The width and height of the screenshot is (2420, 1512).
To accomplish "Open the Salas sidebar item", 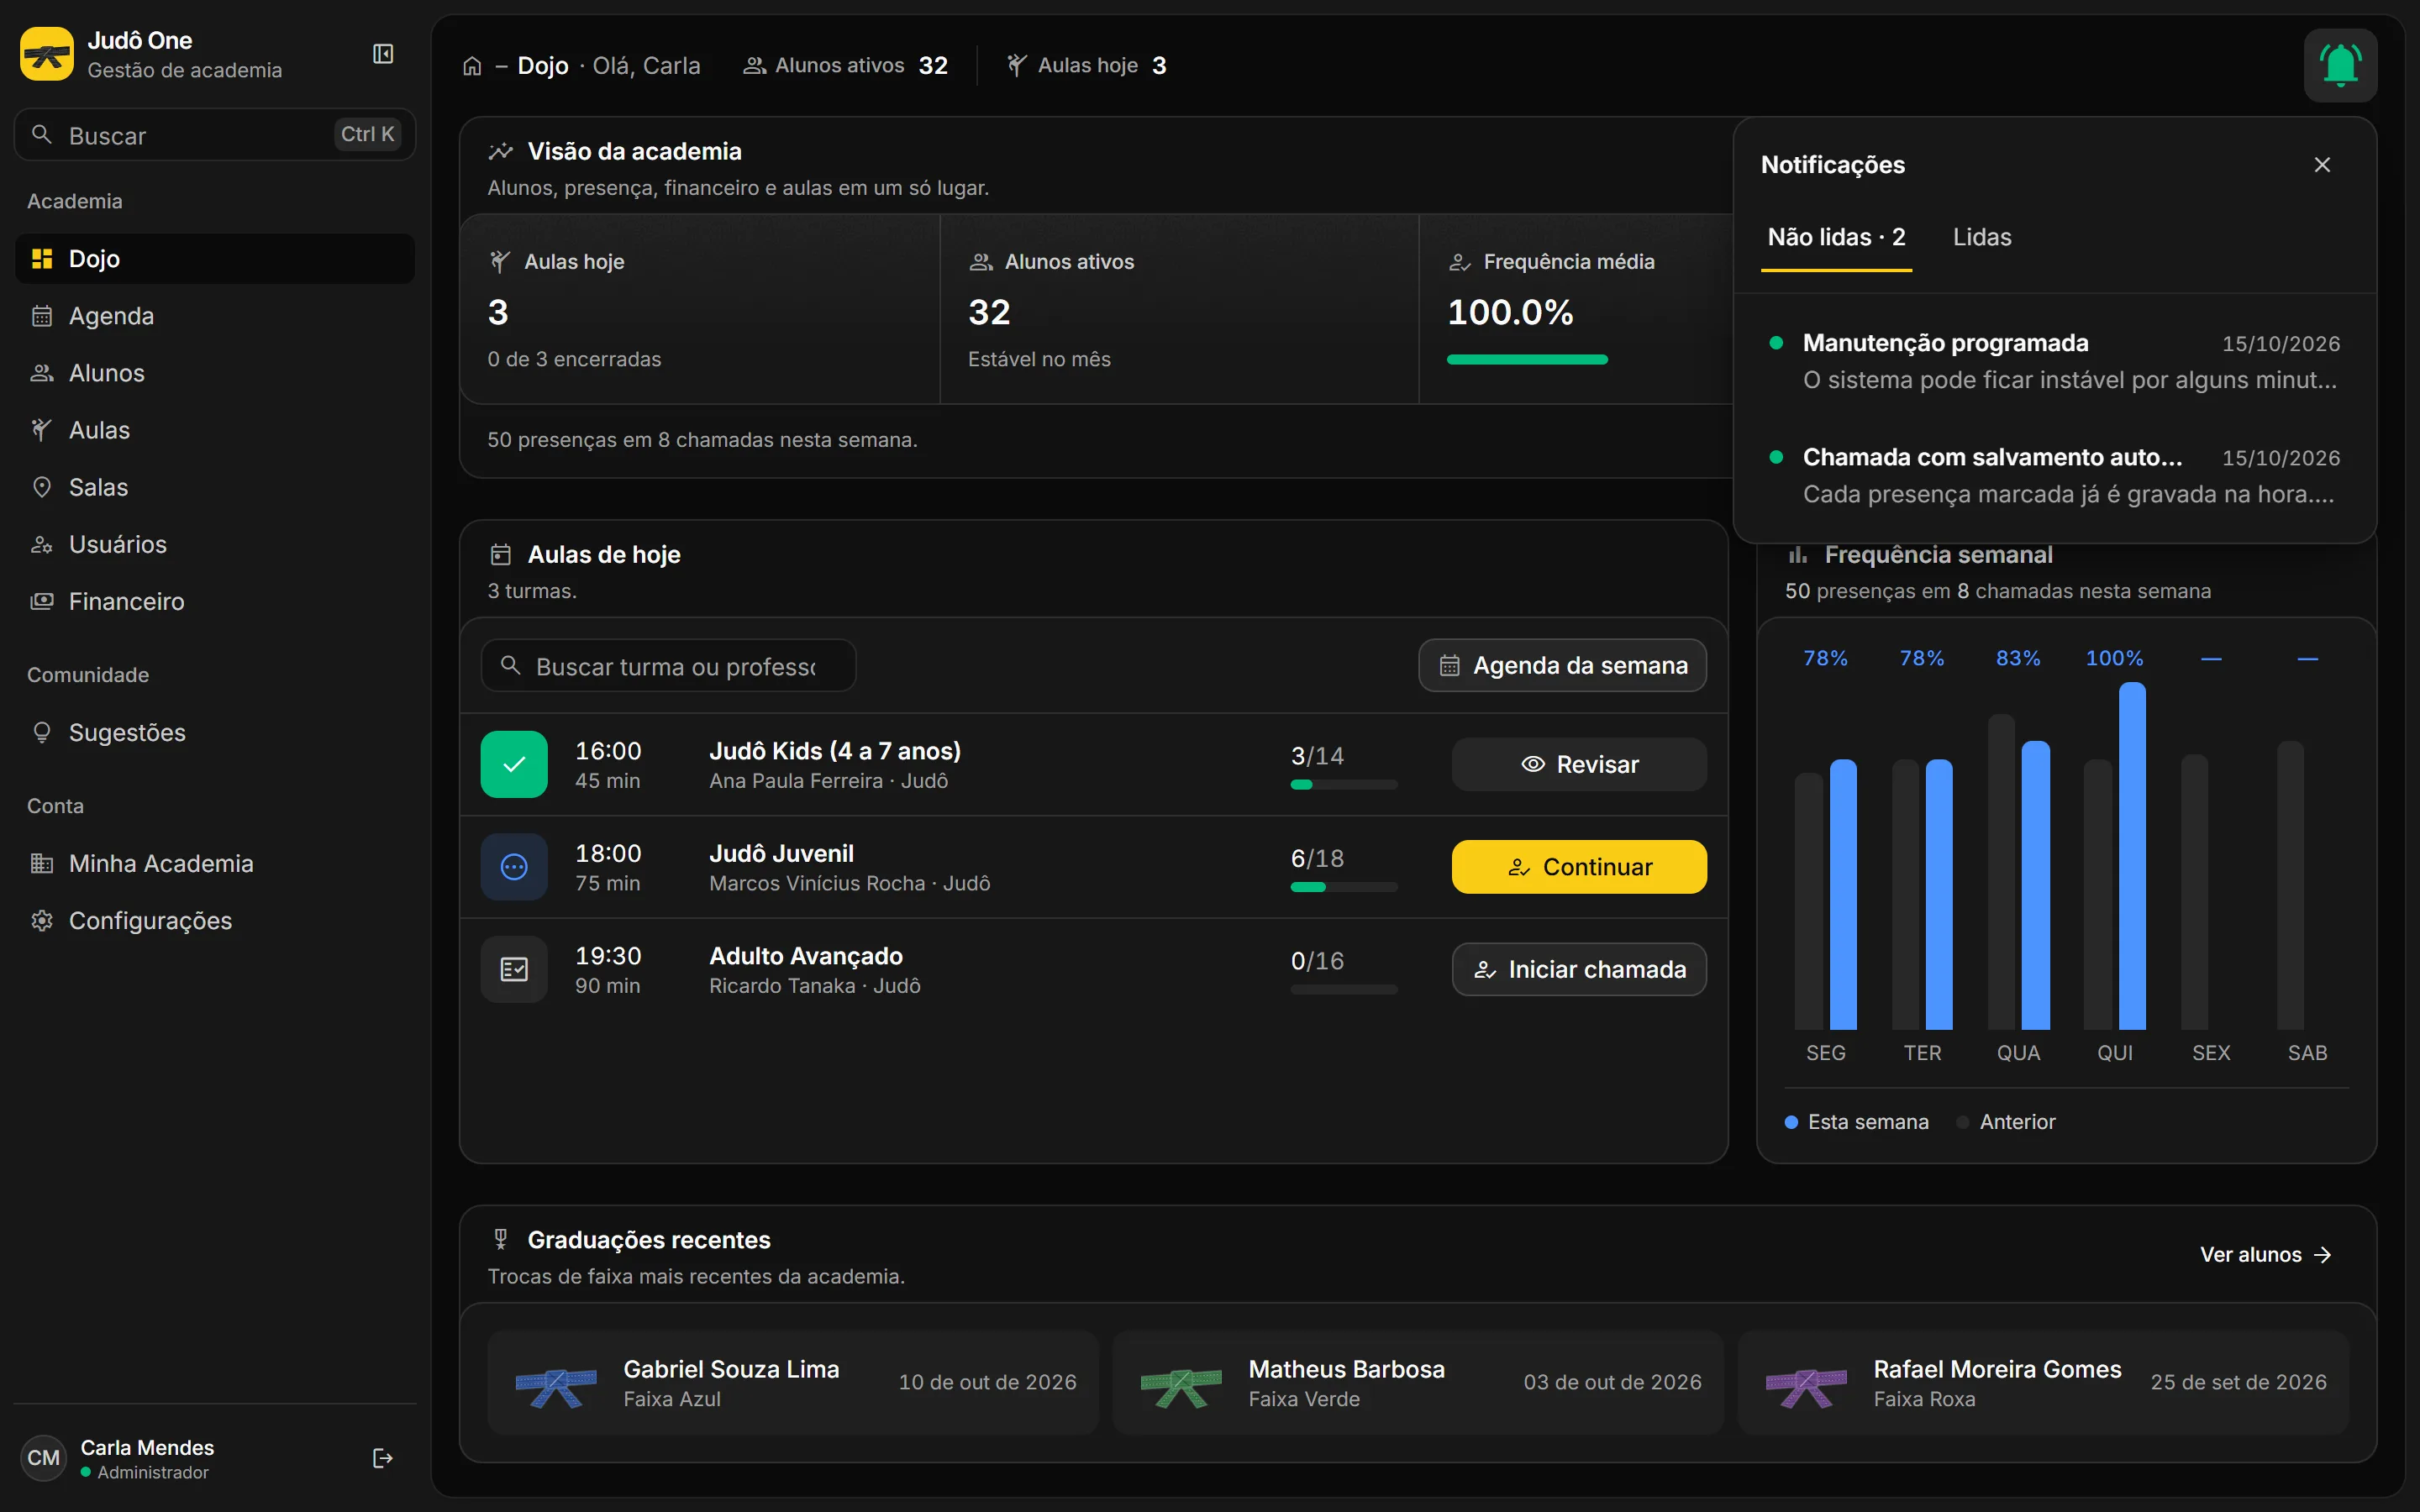I will 215,487.
